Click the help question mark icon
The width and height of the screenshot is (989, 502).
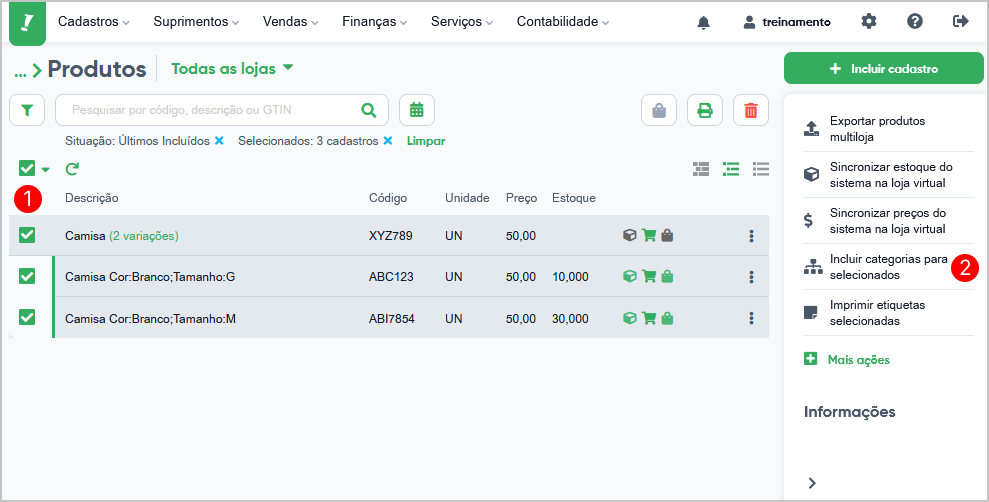pos(915,21)
